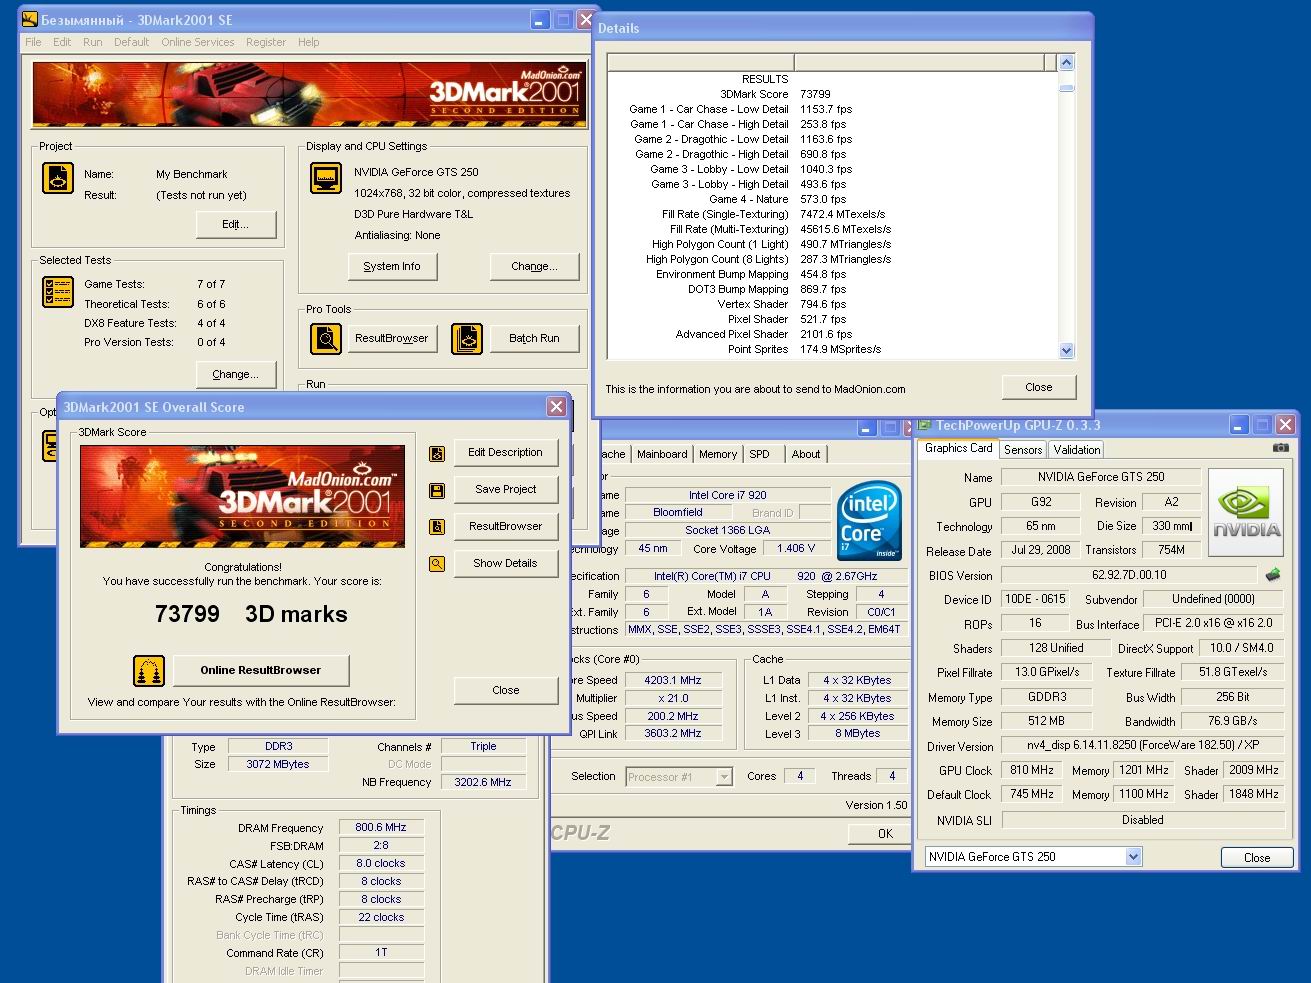Viewport: 1311px width, 983px height.
Task: Click the Details list scroll down arrow
Action: (x=1066, y=350)
